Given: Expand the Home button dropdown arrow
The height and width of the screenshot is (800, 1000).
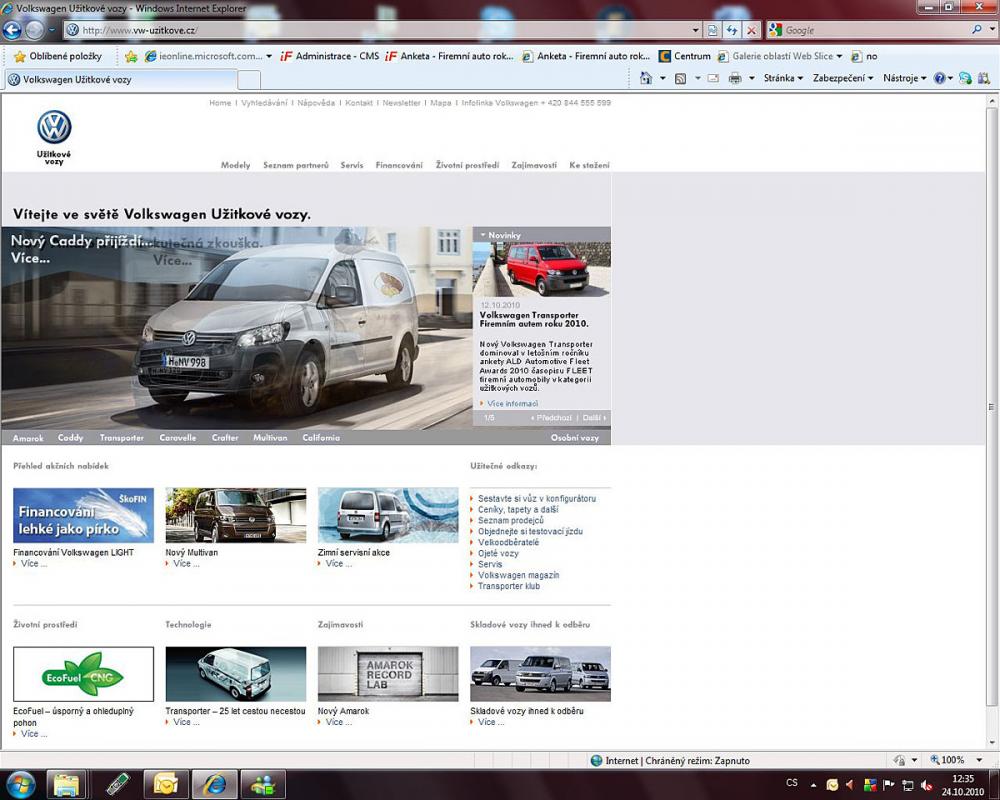Looking at the screenshot, I should [x=663, y=78].
